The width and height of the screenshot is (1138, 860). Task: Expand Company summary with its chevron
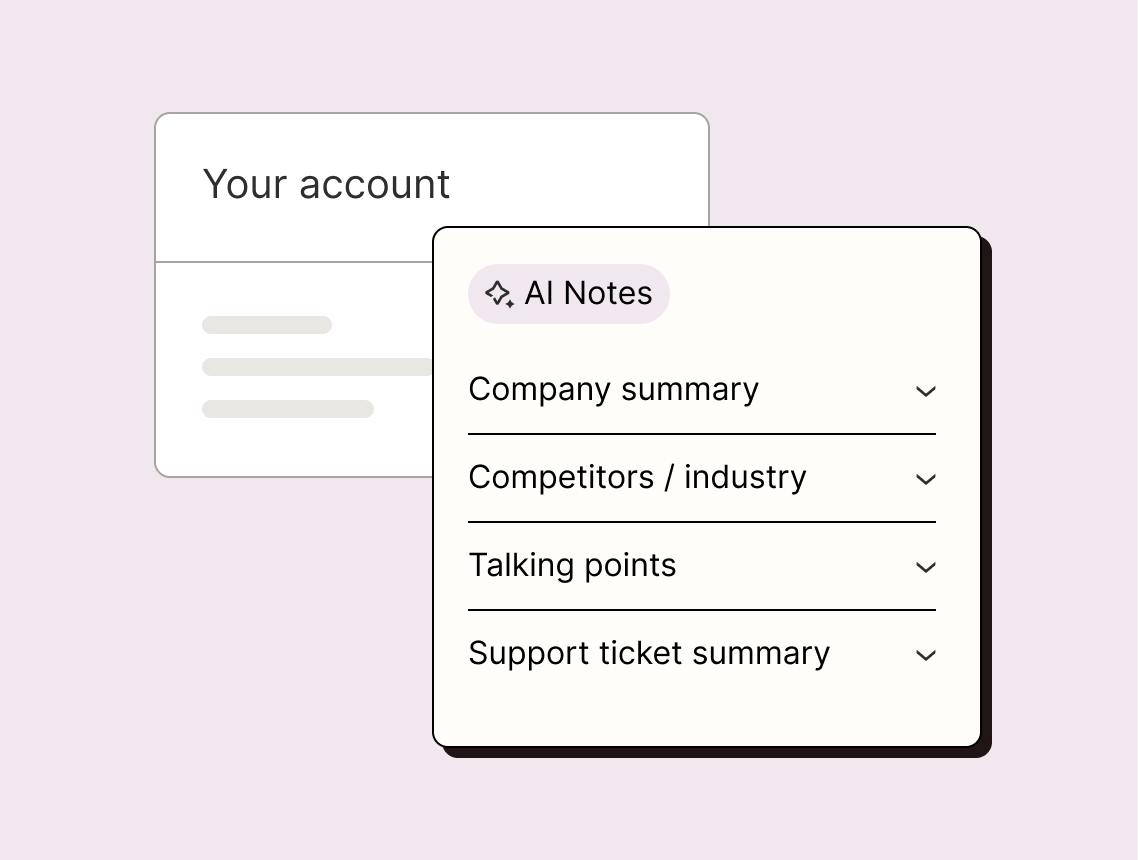pos(926,391)
